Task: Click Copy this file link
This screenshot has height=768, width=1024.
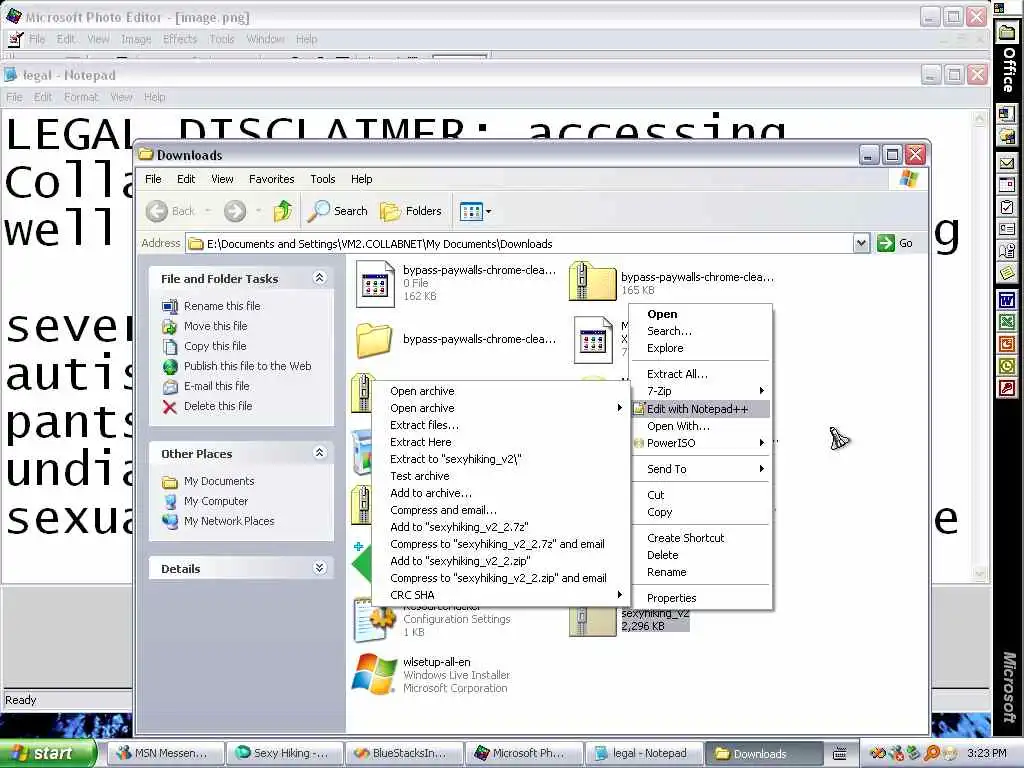Action: [215, 346]
